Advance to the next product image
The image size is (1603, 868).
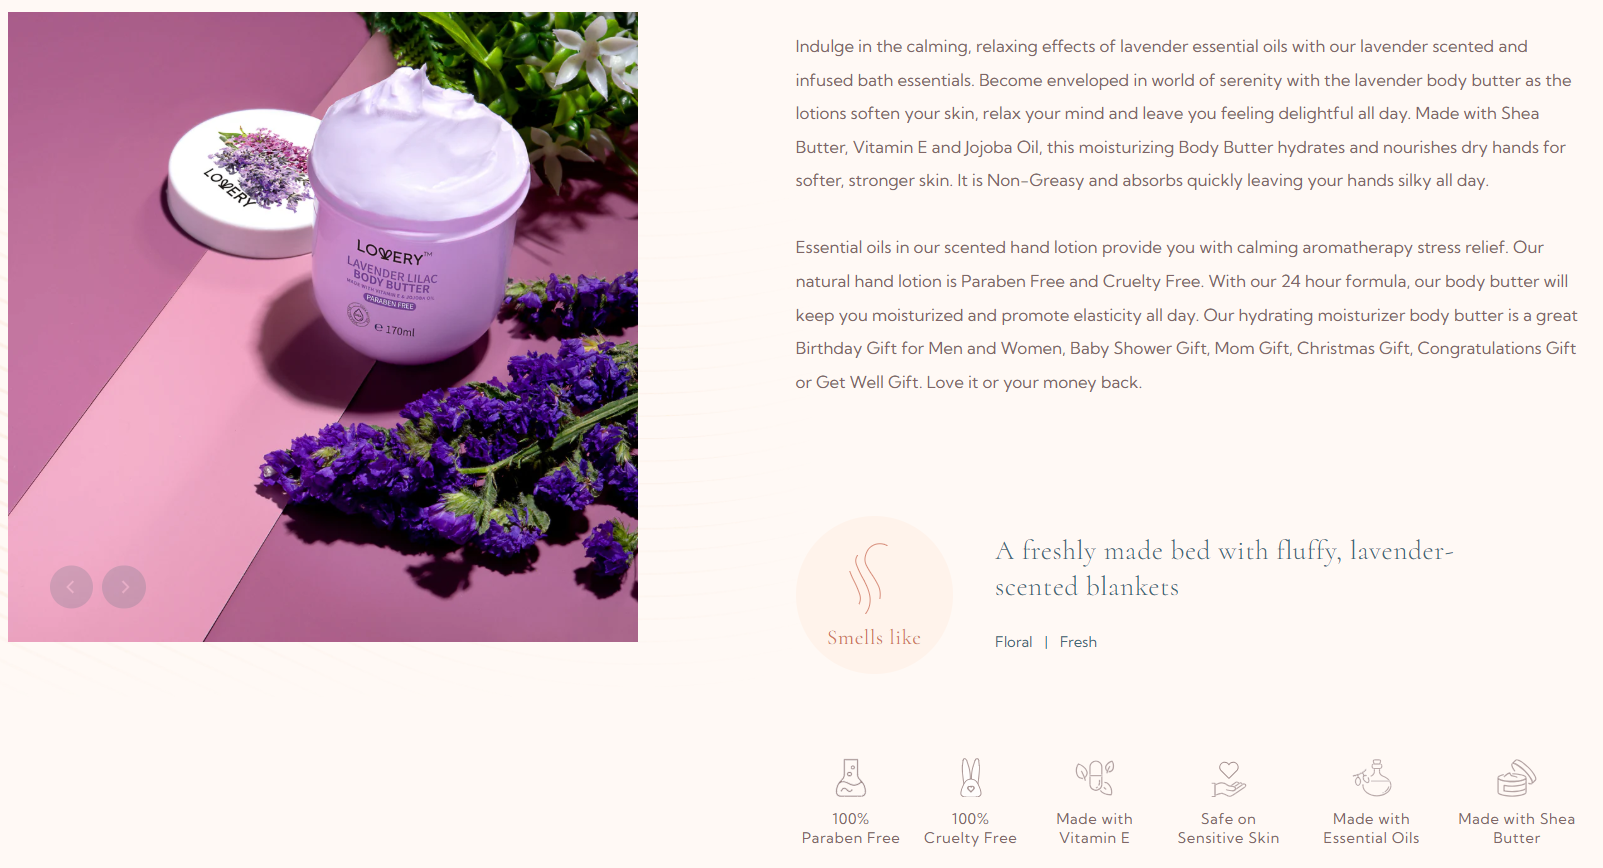click(x=124, y=587)
